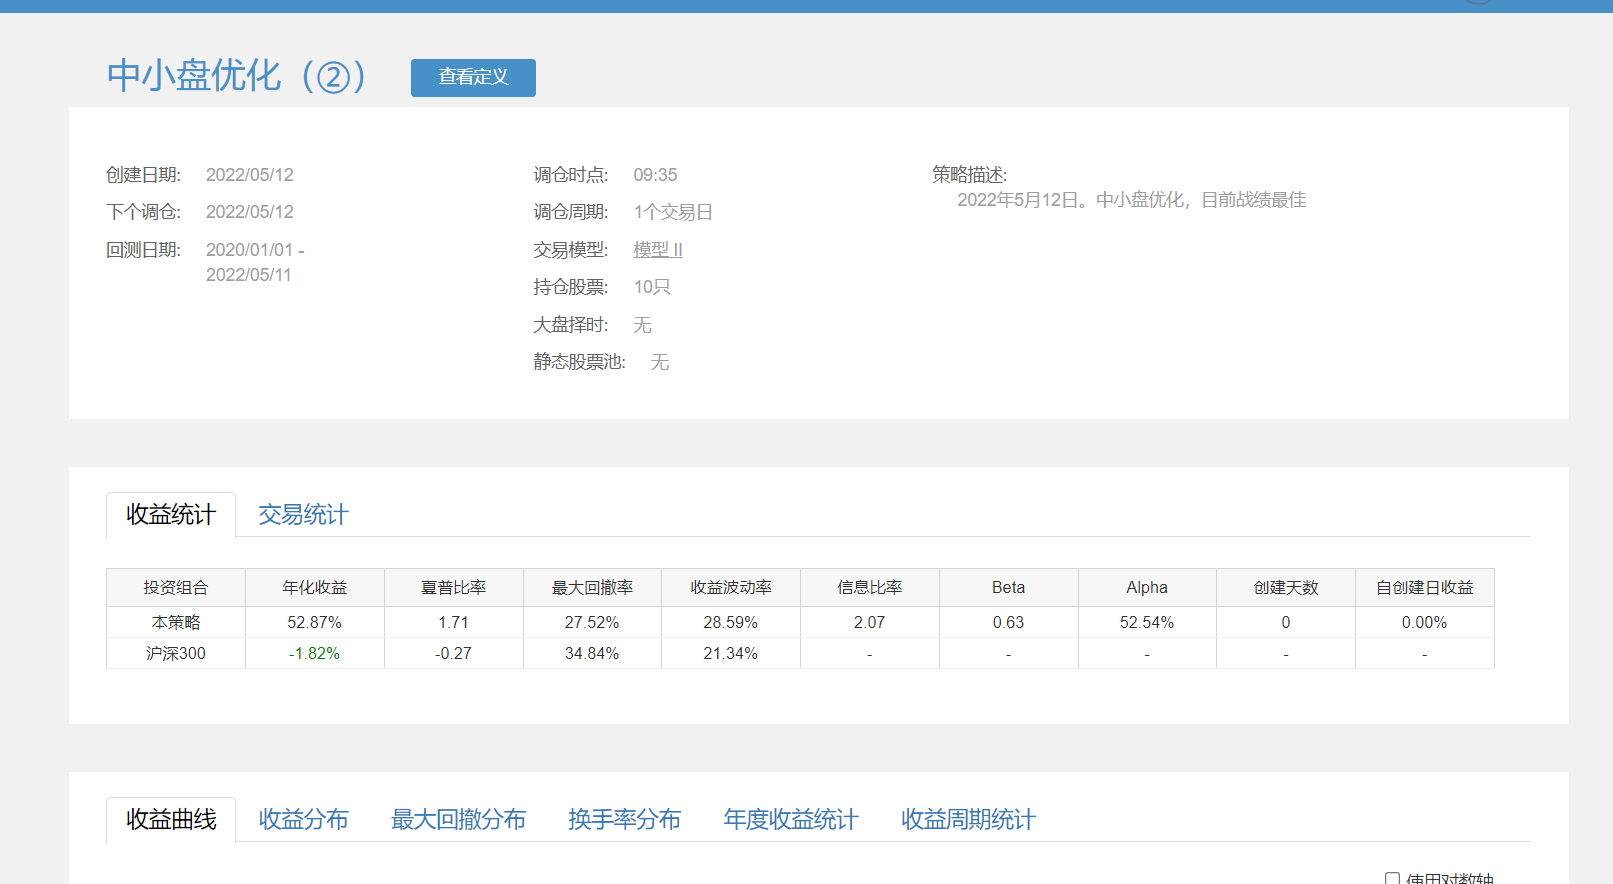Enable the 使用对数轴 checkbox
Viewport: 1613px width, 884px height.
[x=1392, y=879]
